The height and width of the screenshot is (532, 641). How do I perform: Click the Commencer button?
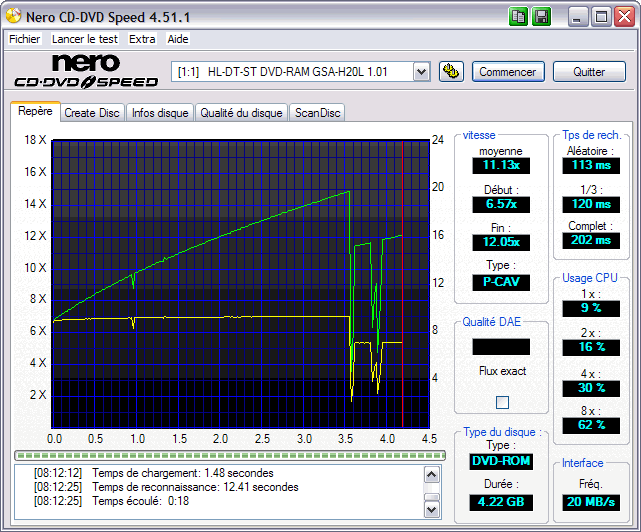508,72
